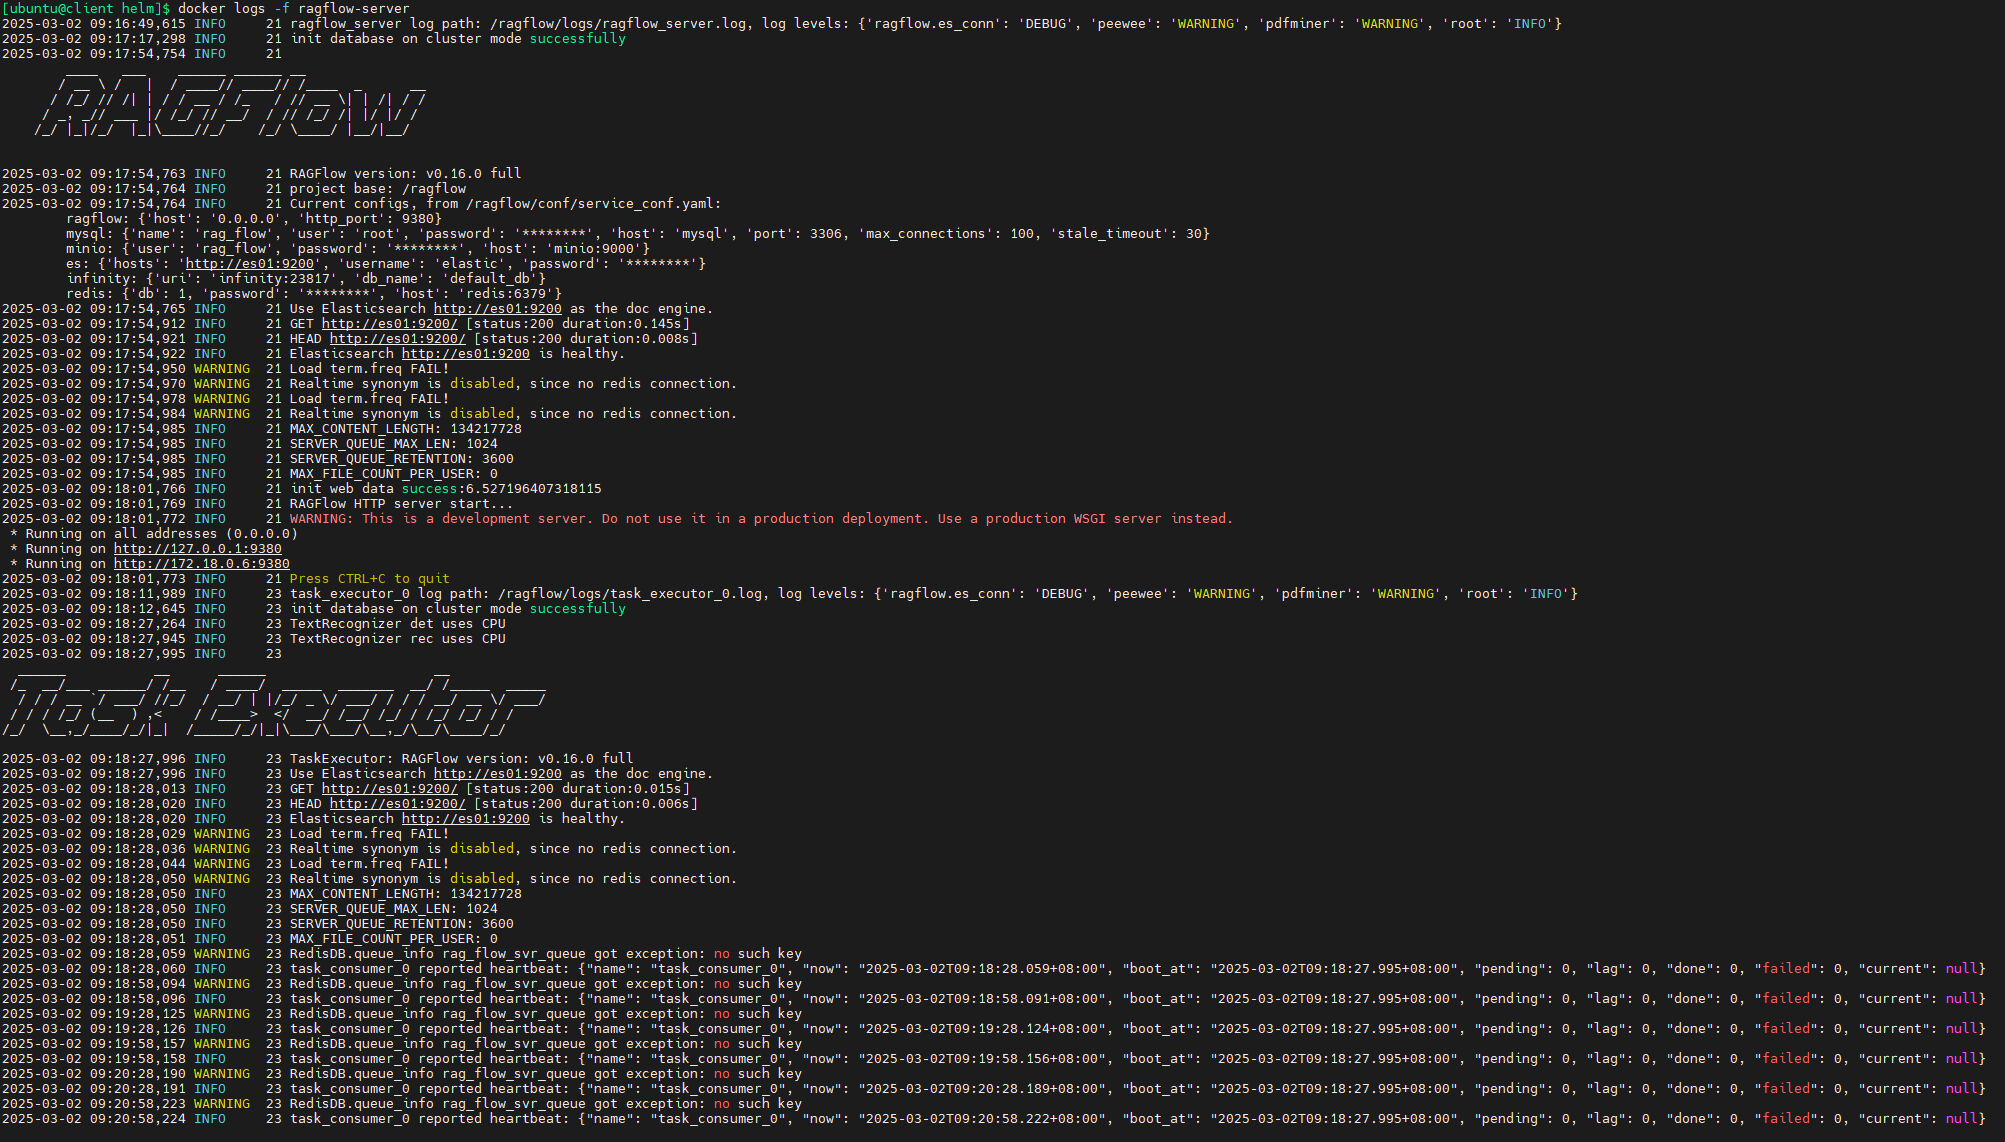Click 'RAGFlow version: v0.16.0 full' text

point(405,174)
